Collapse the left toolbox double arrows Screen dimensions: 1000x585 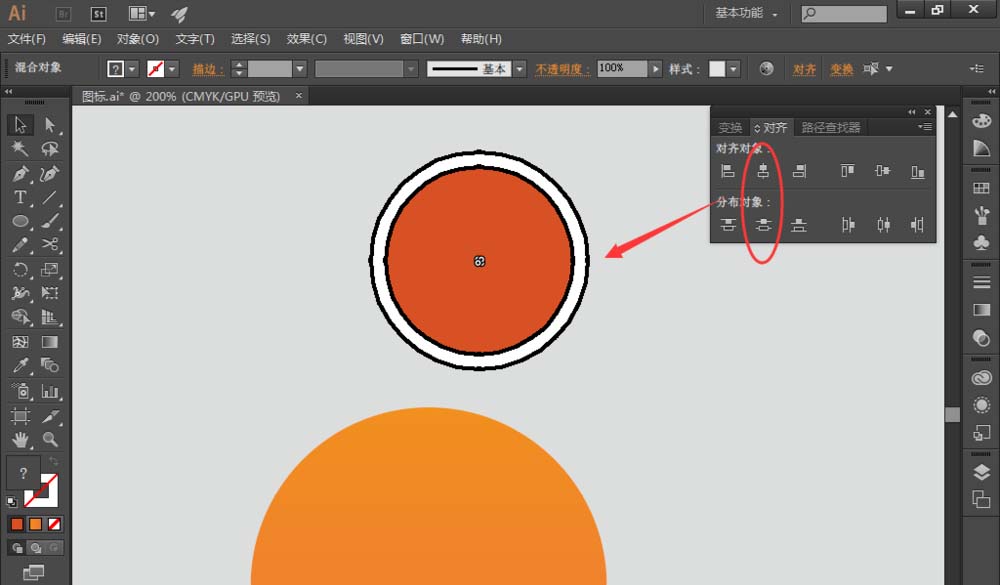pyautogui.click(x=8, y=92)
